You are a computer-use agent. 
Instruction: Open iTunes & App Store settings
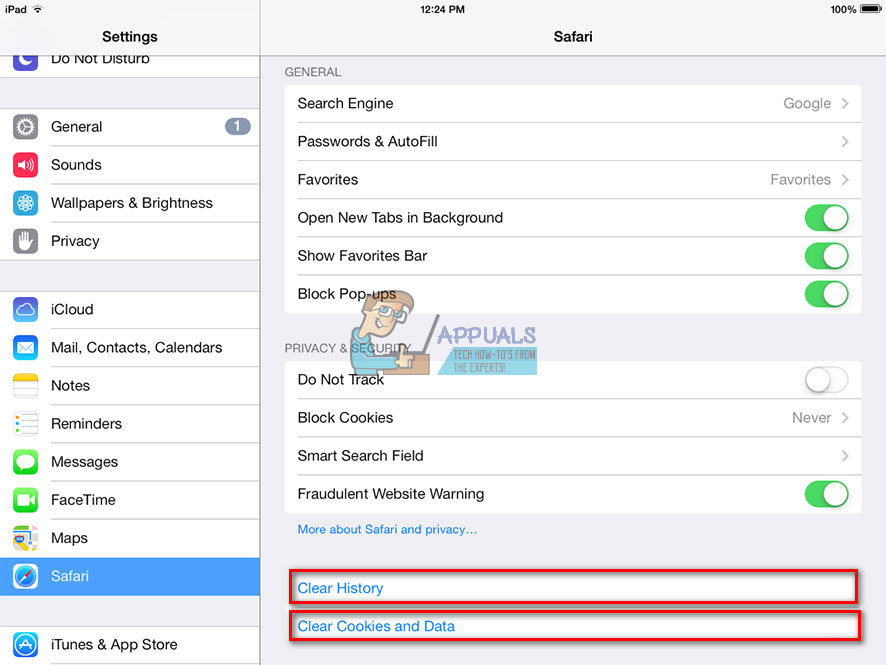pos(130,645)
